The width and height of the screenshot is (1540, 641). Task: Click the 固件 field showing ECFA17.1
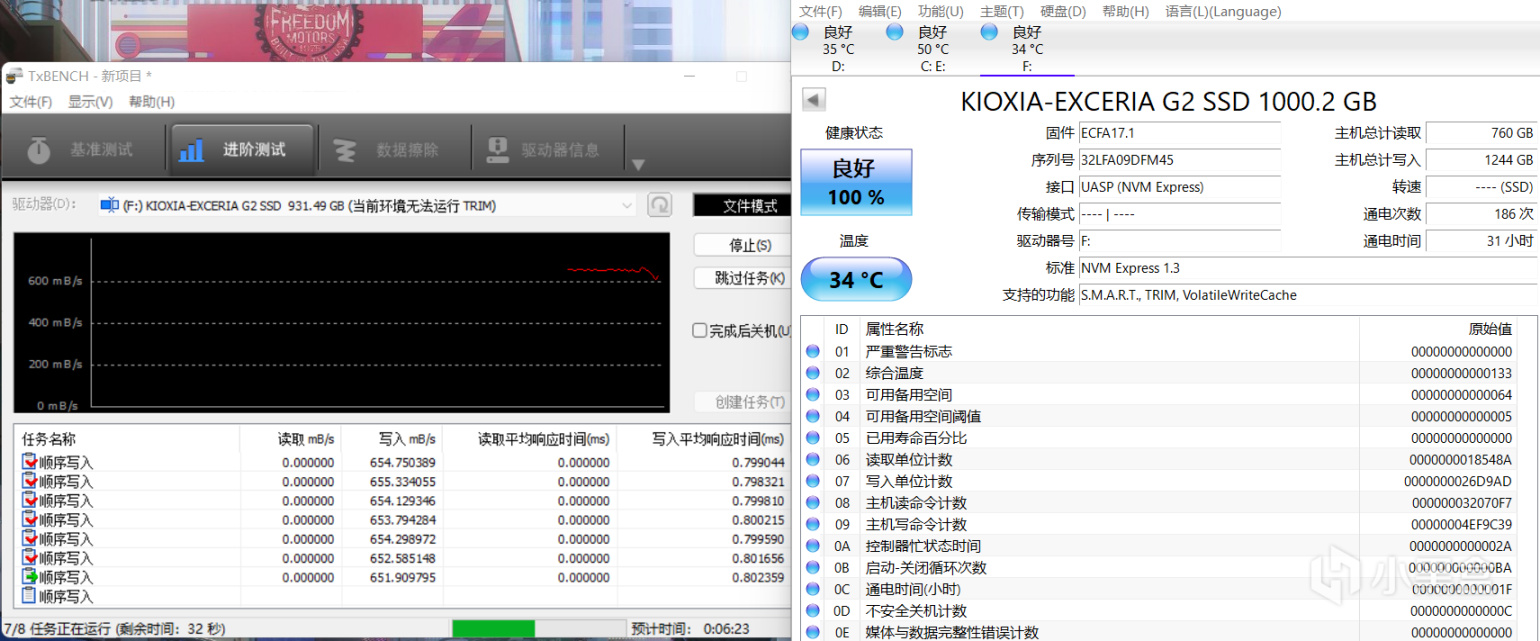coord(1179,133)
